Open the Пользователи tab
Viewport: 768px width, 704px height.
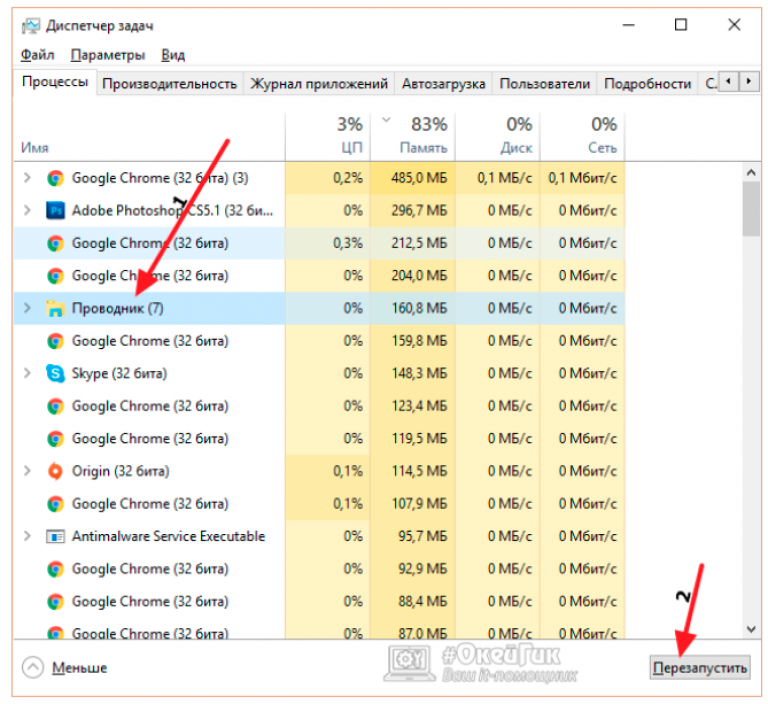[545, 84]
